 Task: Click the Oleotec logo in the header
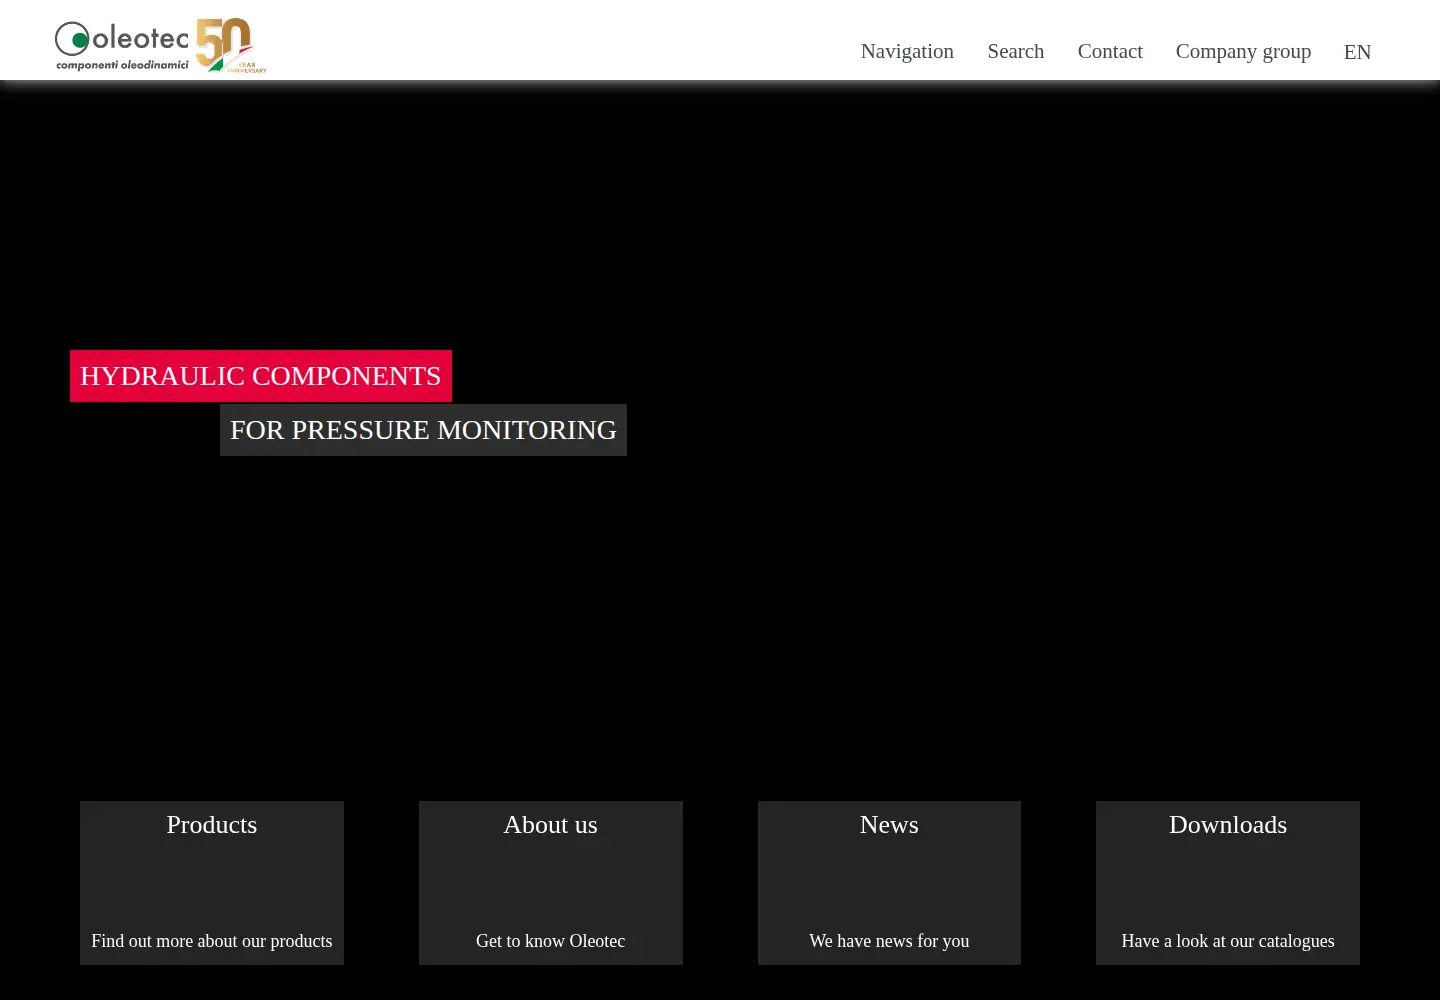(161, 46)
